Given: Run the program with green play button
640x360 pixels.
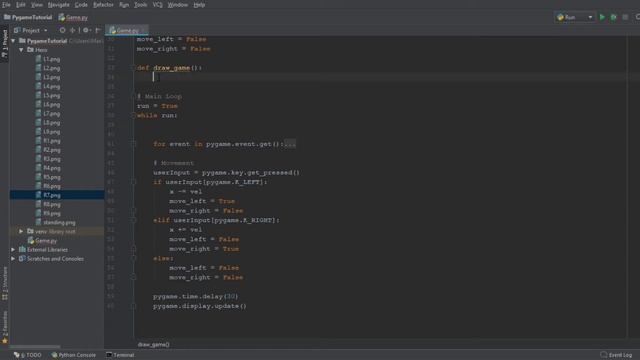Looking at the screenshot, I should tap(602, 17).
